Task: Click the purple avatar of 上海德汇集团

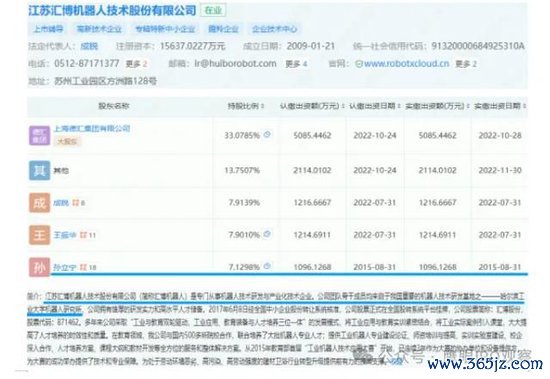Action: click(x=39, y=135)
